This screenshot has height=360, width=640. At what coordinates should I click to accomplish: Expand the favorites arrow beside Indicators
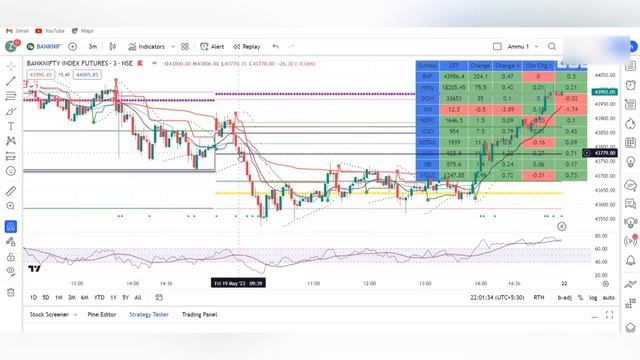point(173,47)
